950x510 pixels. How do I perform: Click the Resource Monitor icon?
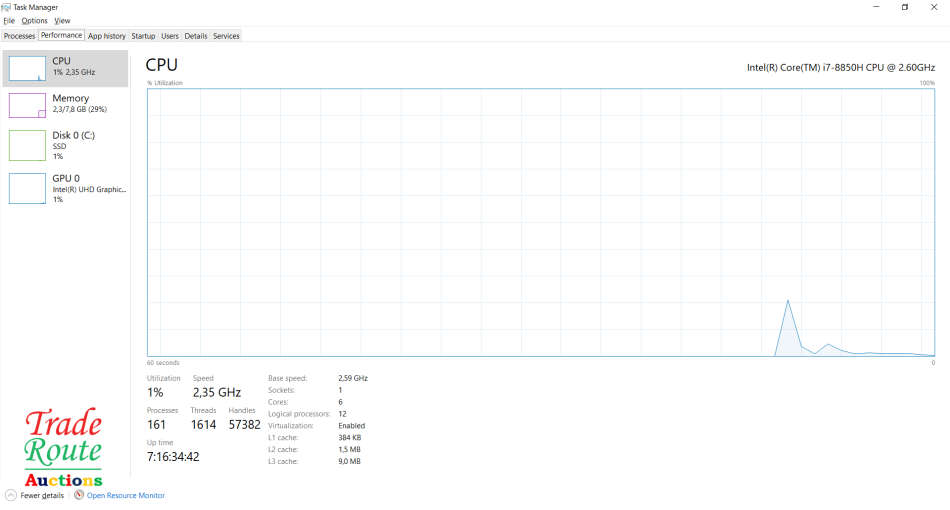[78, 495]
